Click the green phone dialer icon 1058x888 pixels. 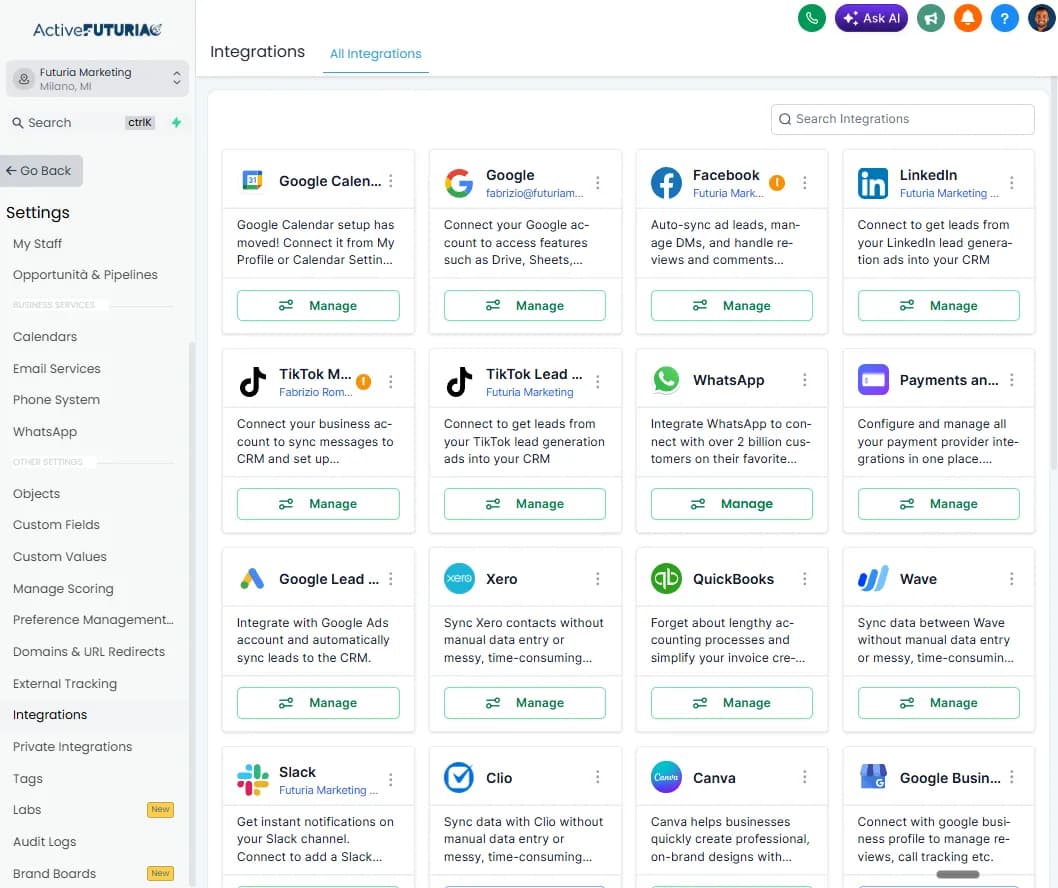coord(812,18)
